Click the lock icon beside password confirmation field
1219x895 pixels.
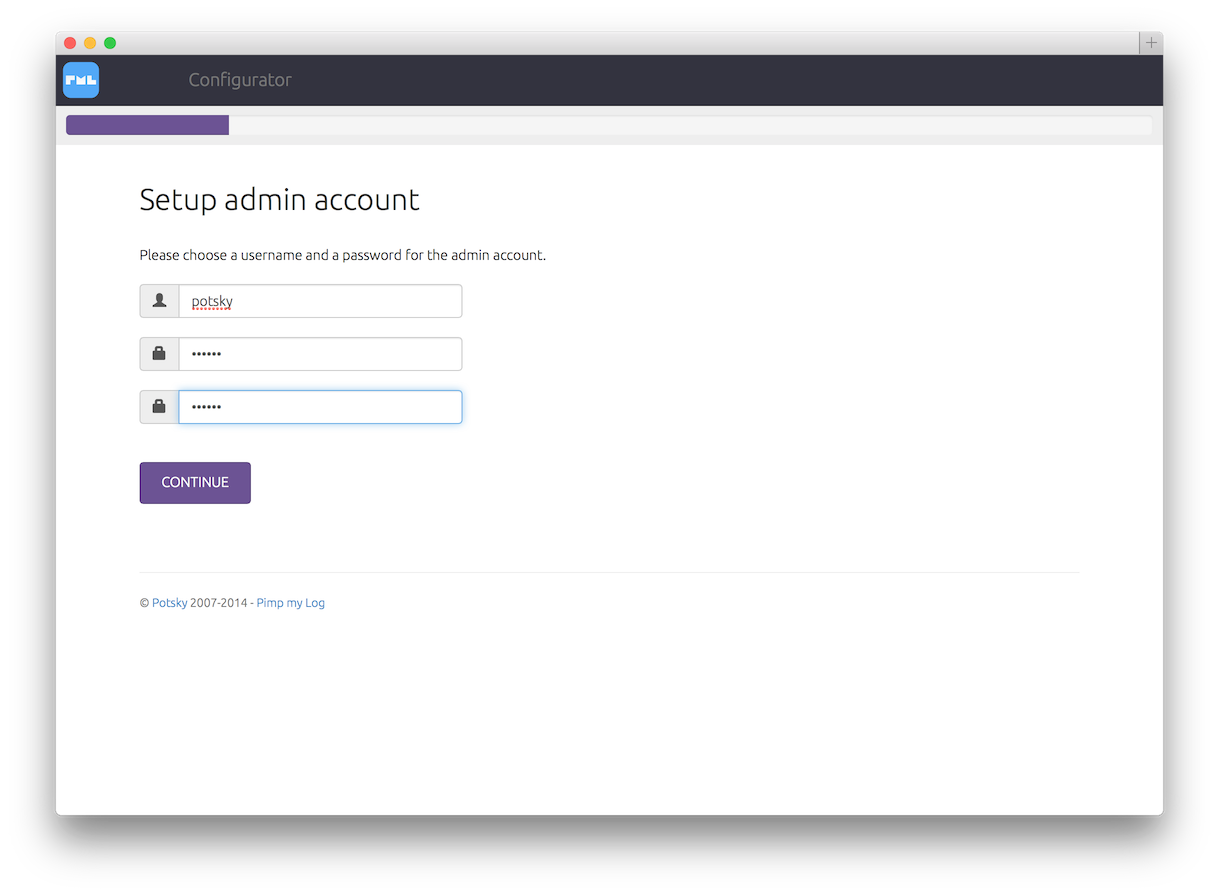point(159,407)
